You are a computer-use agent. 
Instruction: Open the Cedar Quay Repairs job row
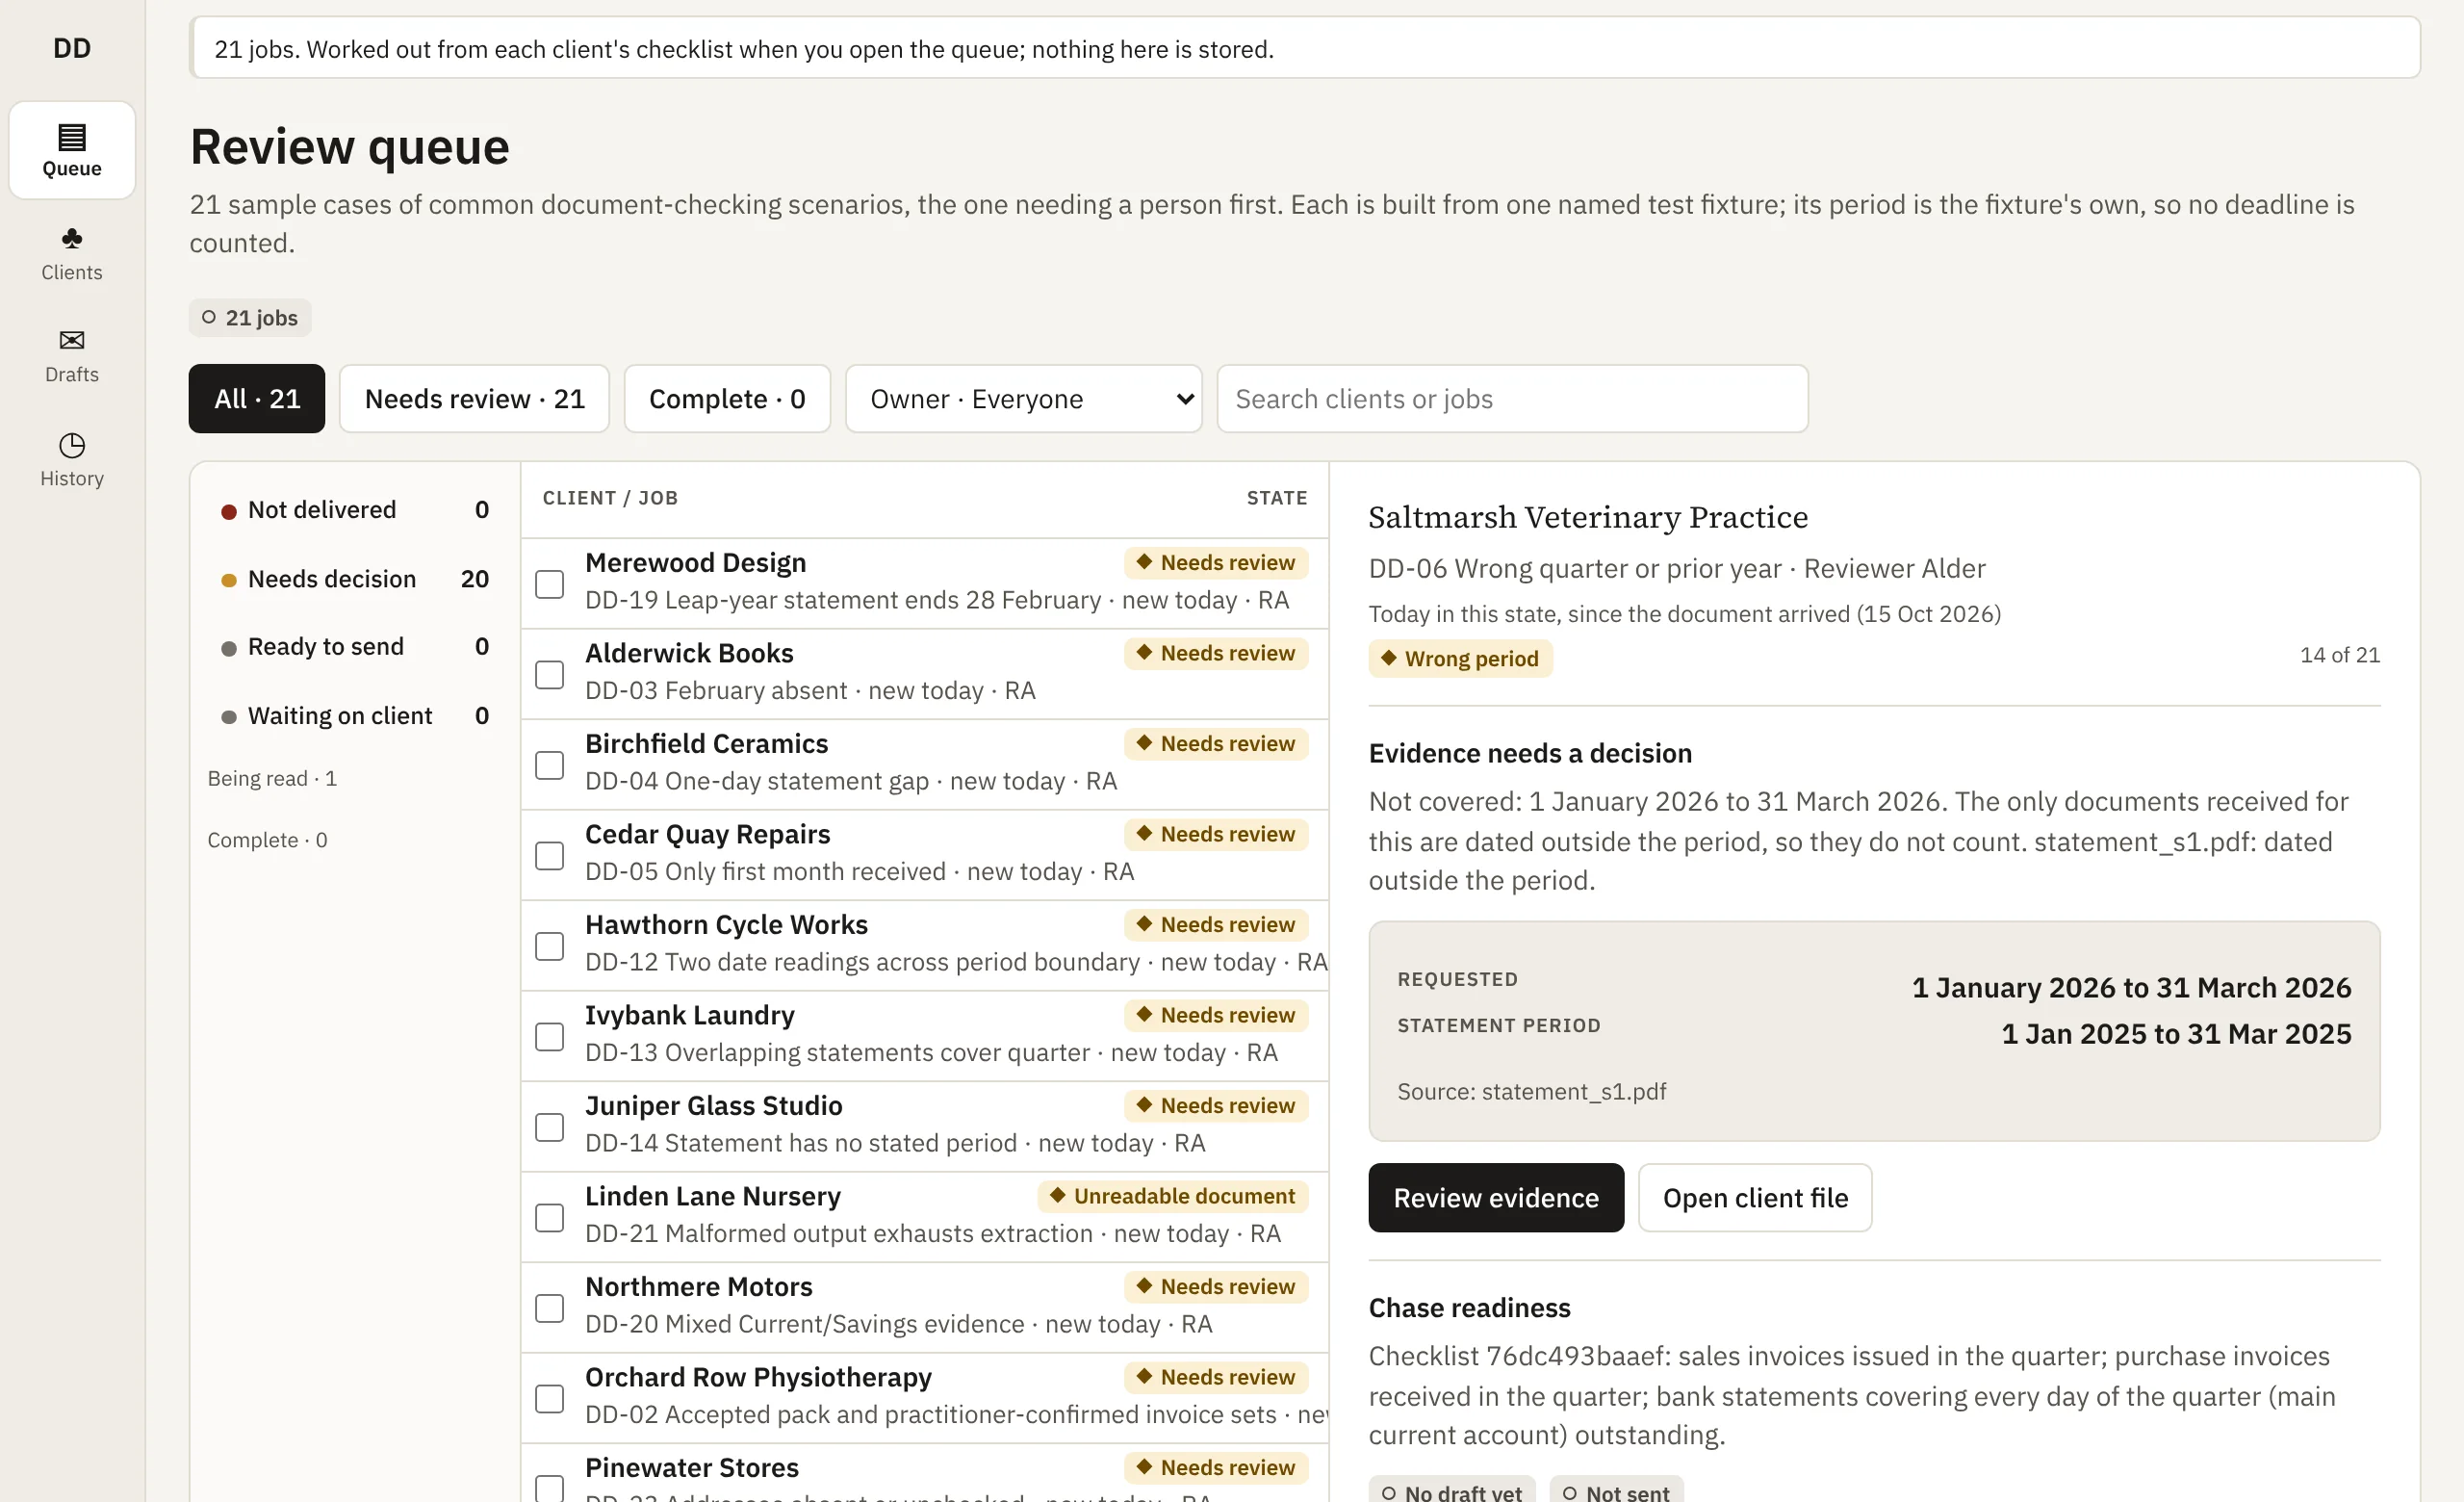(925, 856)
